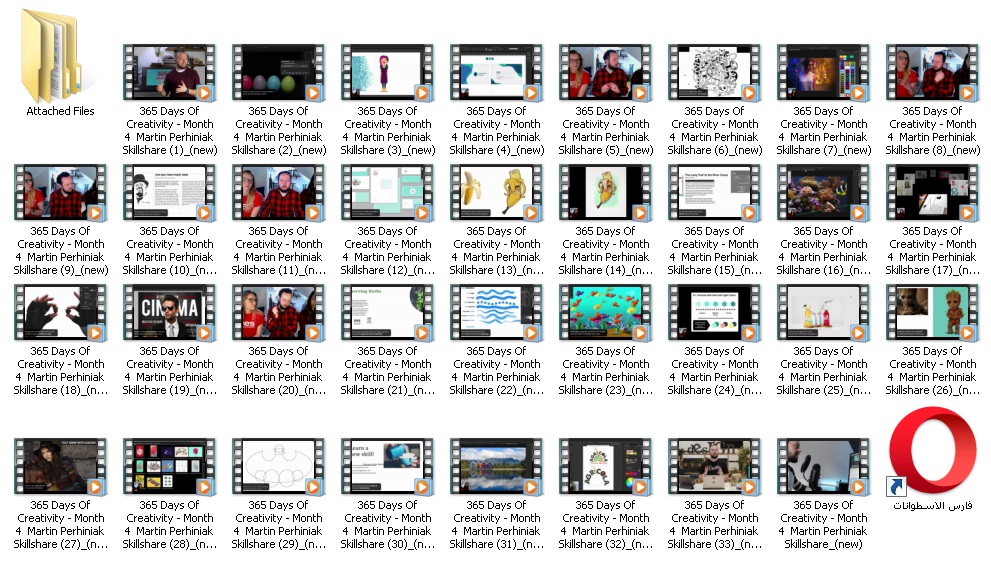Click the 'Attached Files' folder name
Viewport: 991px width, 579px height.
click(x=61, y=111)
